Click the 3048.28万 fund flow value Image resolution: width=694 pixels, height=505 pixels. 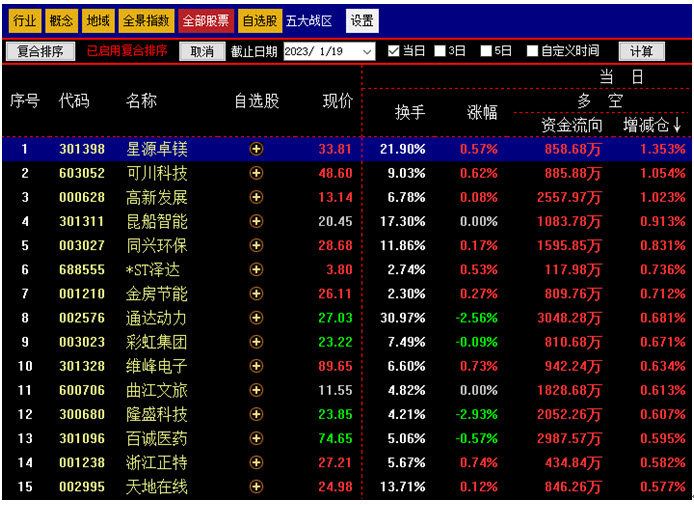(569, 318)
